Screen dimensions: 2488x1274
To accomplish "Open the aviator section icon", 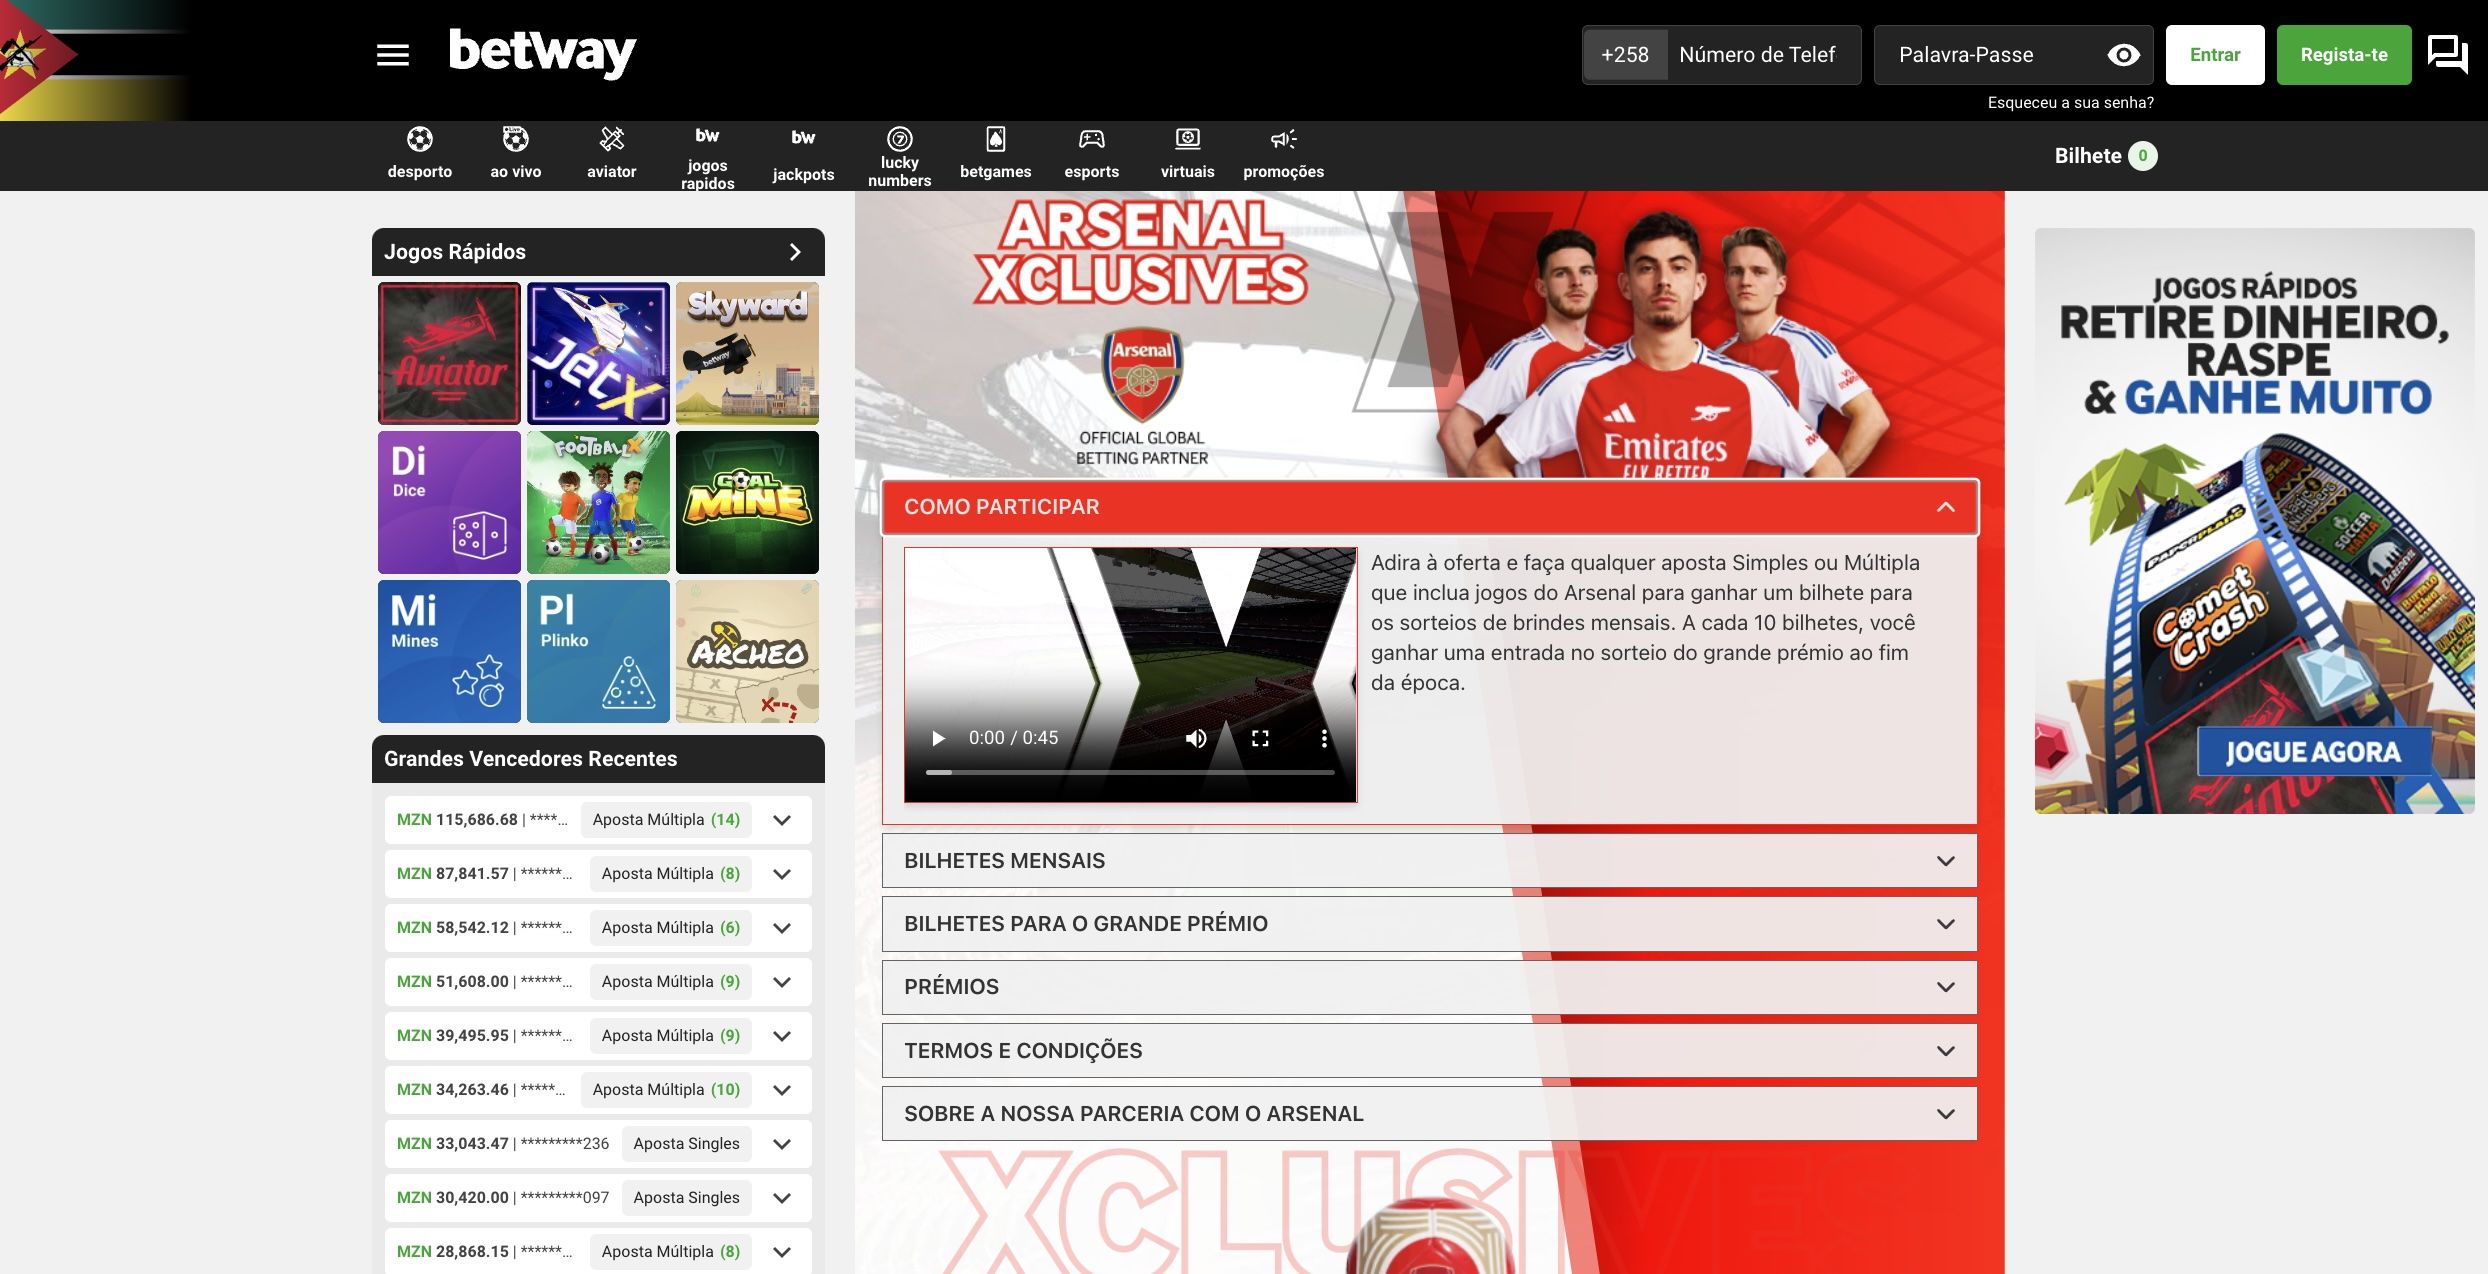I will tap(611, 140).
